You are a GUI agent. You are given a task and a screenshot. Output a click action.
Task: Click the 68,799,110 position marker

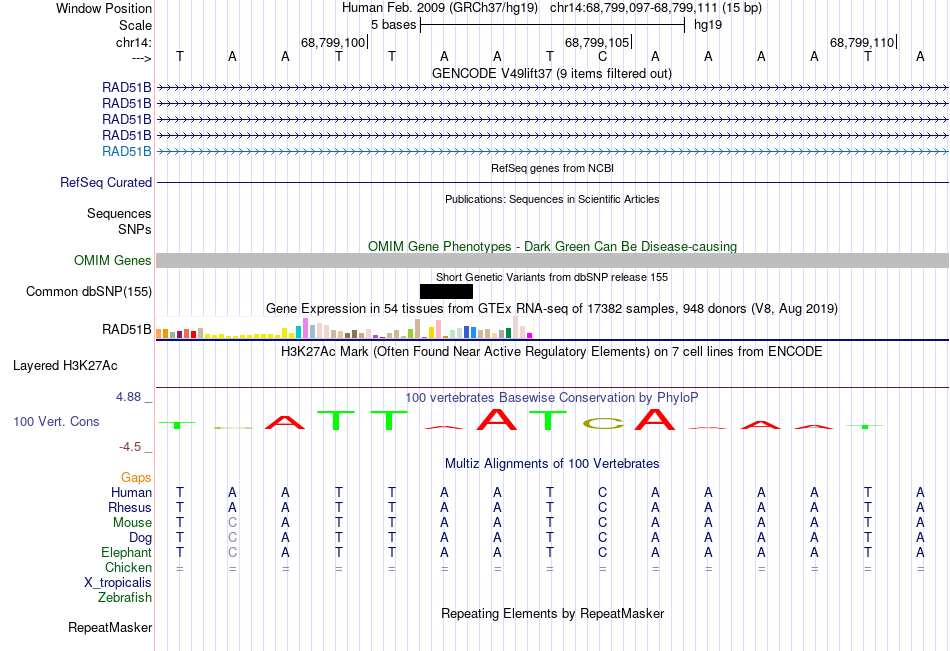pos(862,42)
